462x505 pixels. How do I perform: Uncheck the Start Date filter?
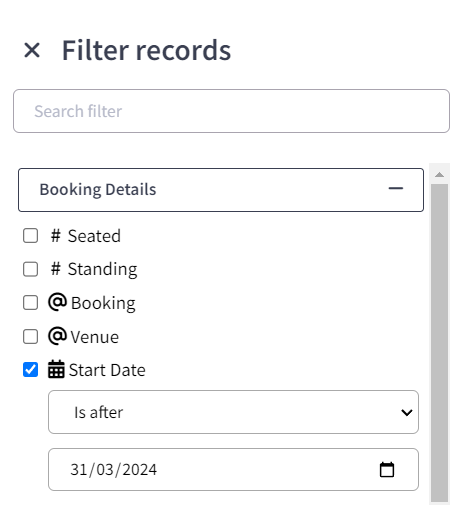30,370
